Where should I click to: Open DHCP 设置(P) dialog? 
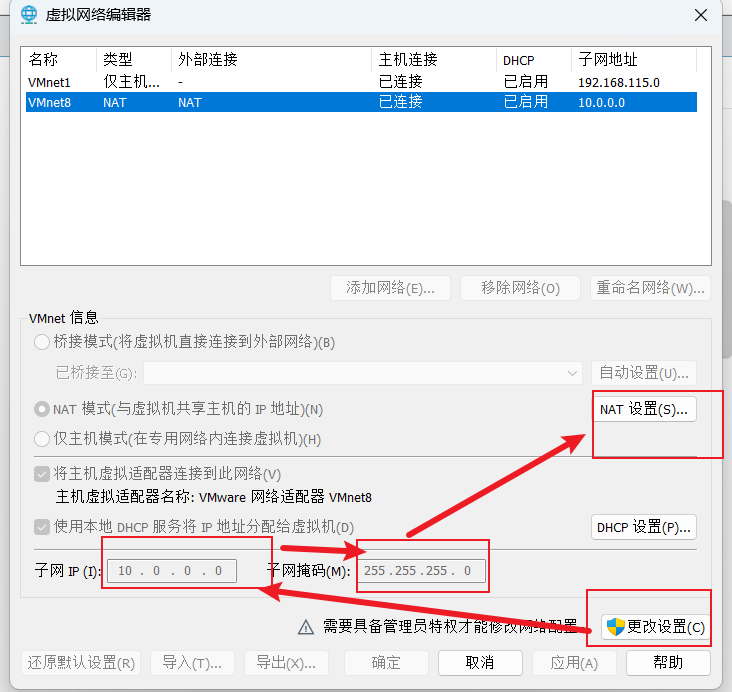[644, 528]
